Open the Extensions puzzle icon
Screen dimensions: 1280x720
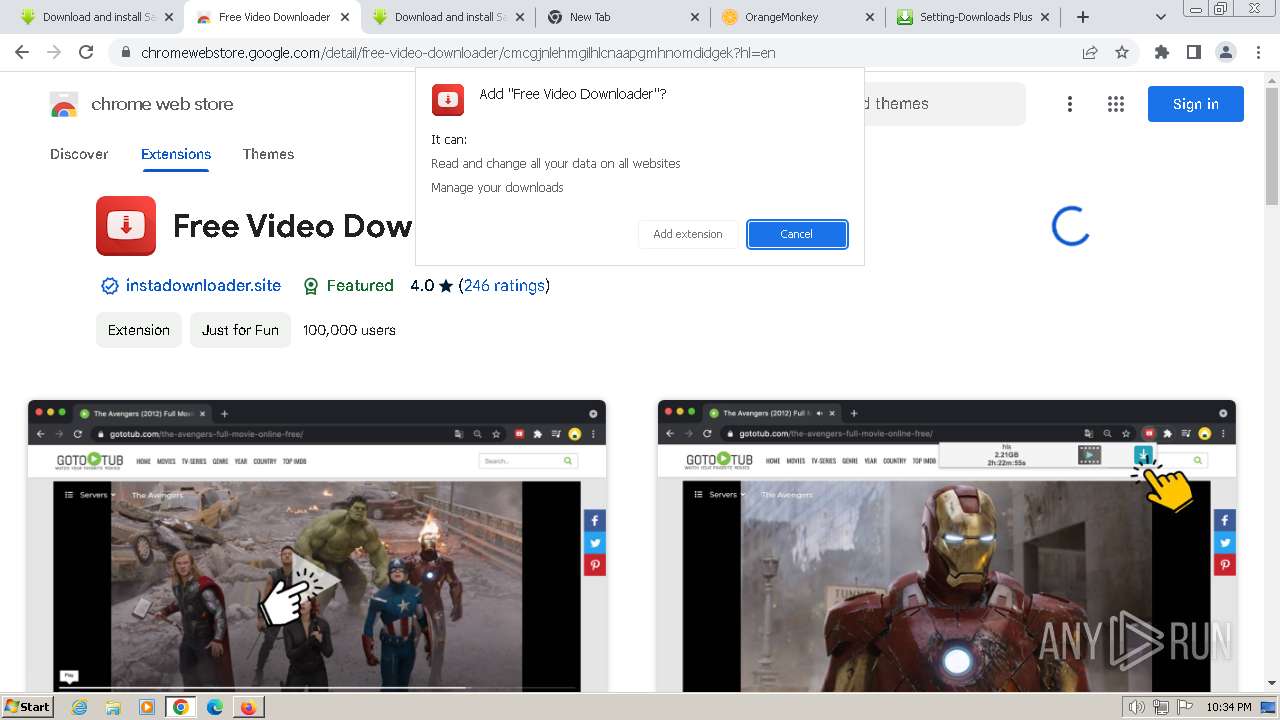click(1161, 52)
